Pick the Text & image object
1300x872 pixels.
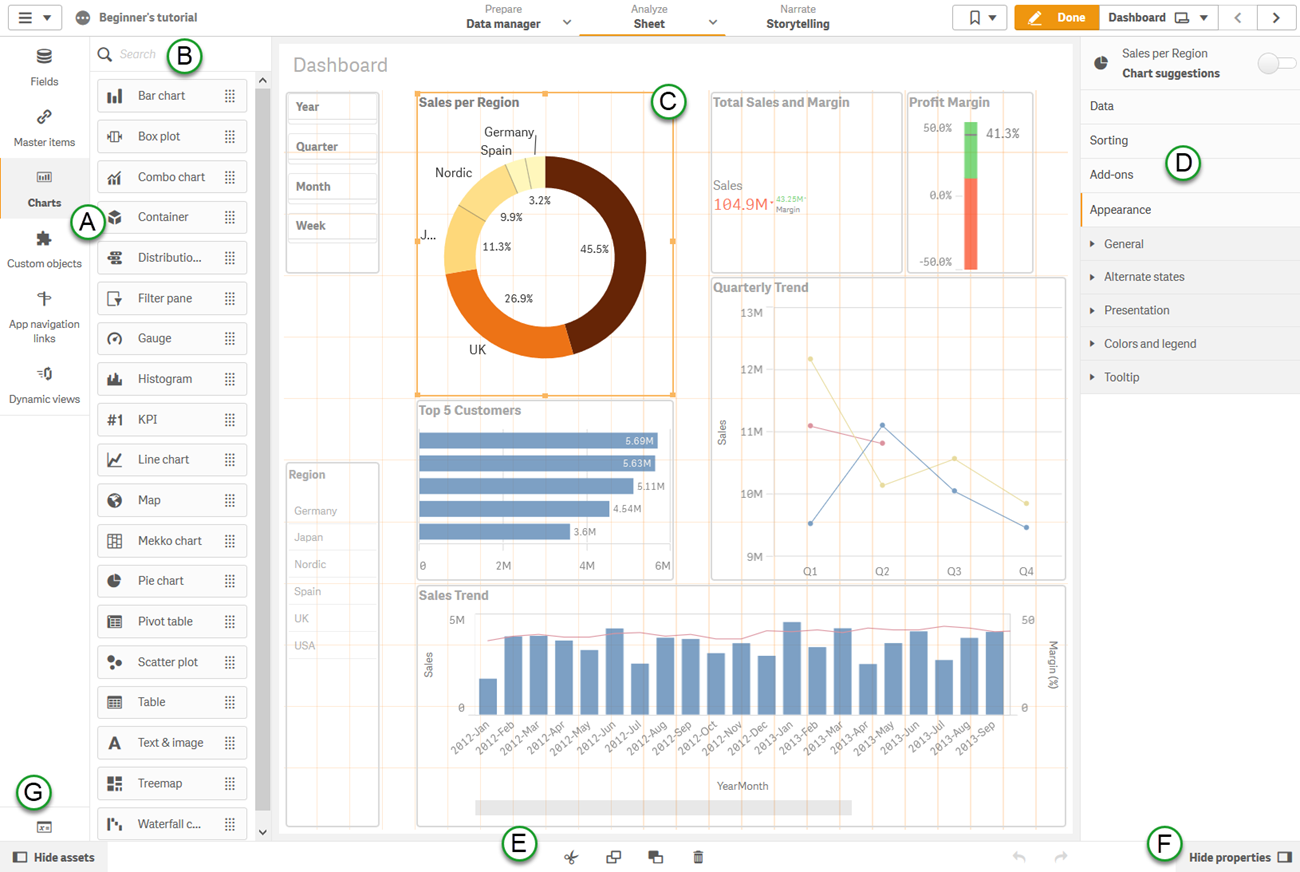click(x=172, y=743)
